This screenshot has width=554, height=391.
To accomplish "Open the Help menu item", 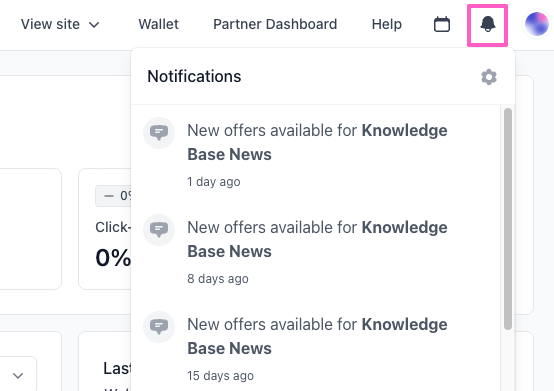I will (x=387, y=24).
